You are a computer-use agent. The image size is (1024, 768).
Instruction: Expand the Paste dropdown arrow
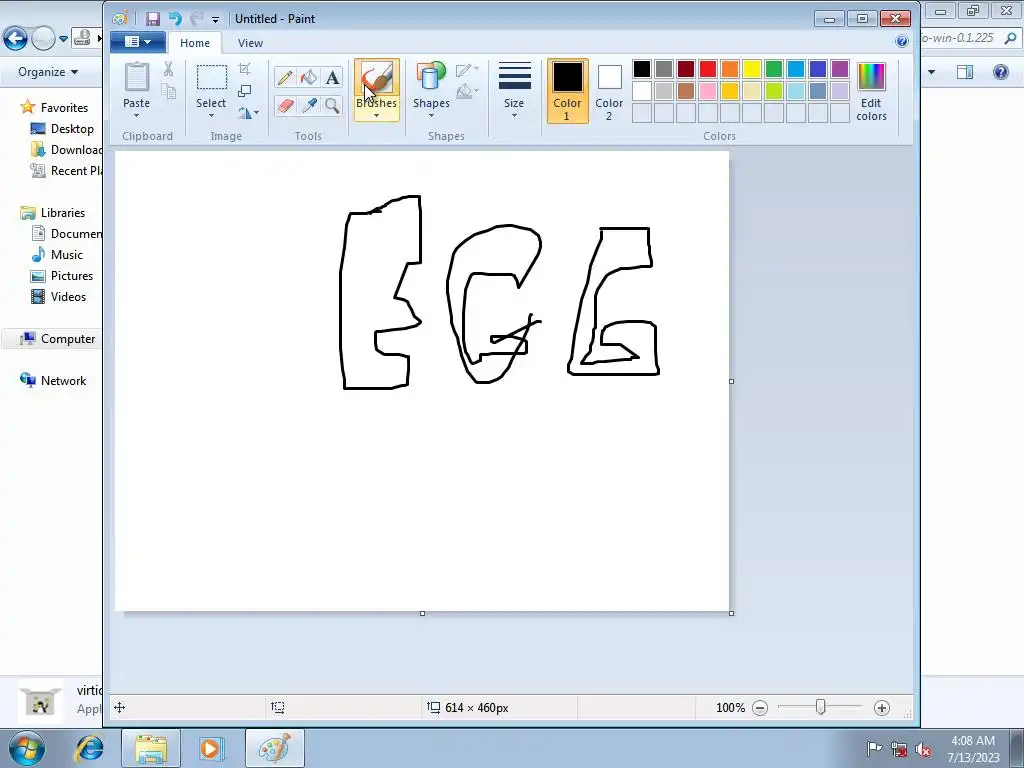pyautogui.click(x=136, y=116)
